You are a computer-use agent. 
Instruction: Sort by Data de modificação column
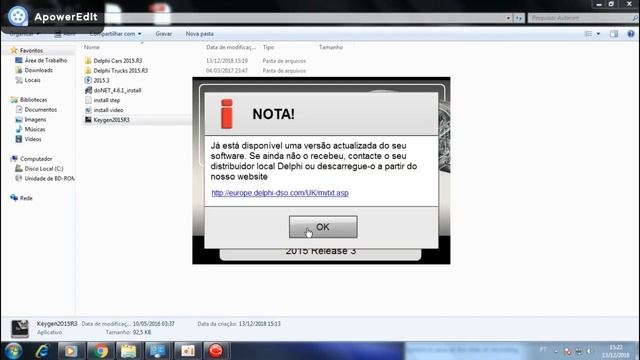[x=231, y=47]
